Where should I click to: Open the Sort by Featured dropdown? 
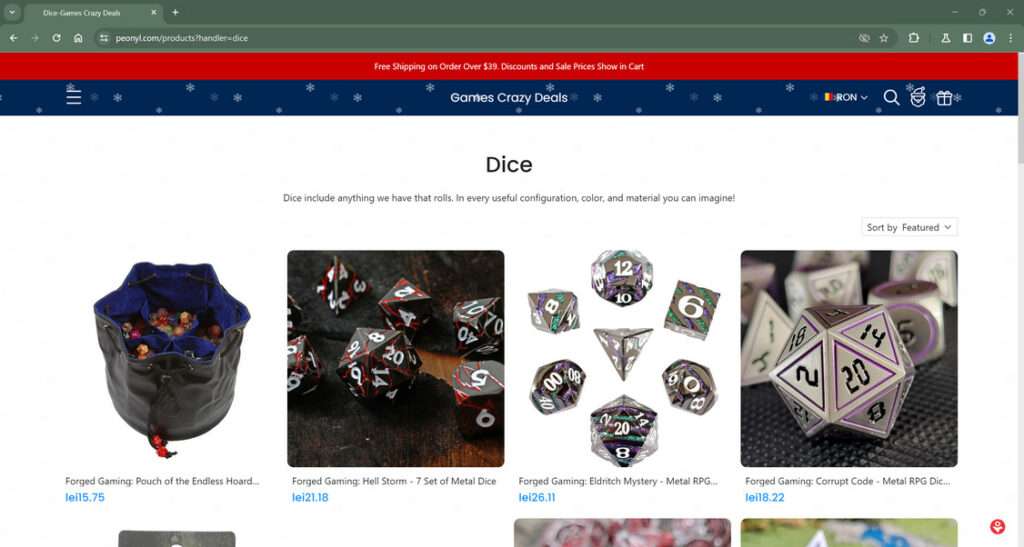click(909, 227)
